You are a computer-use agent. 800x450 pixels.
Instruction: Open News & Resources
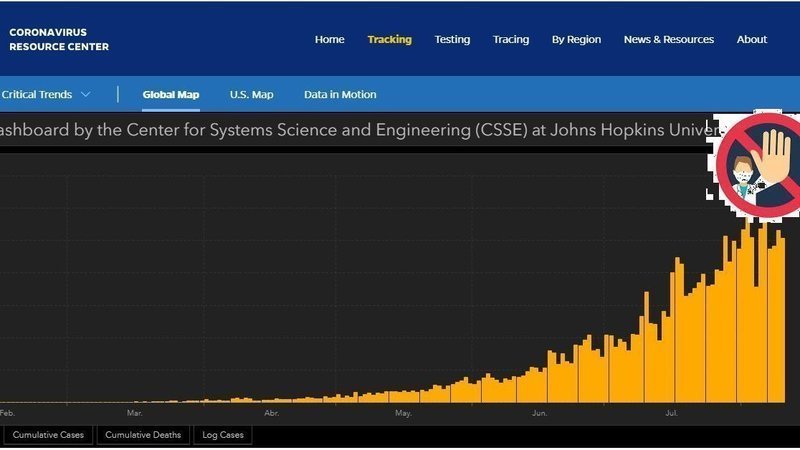[x=669, y=40]
